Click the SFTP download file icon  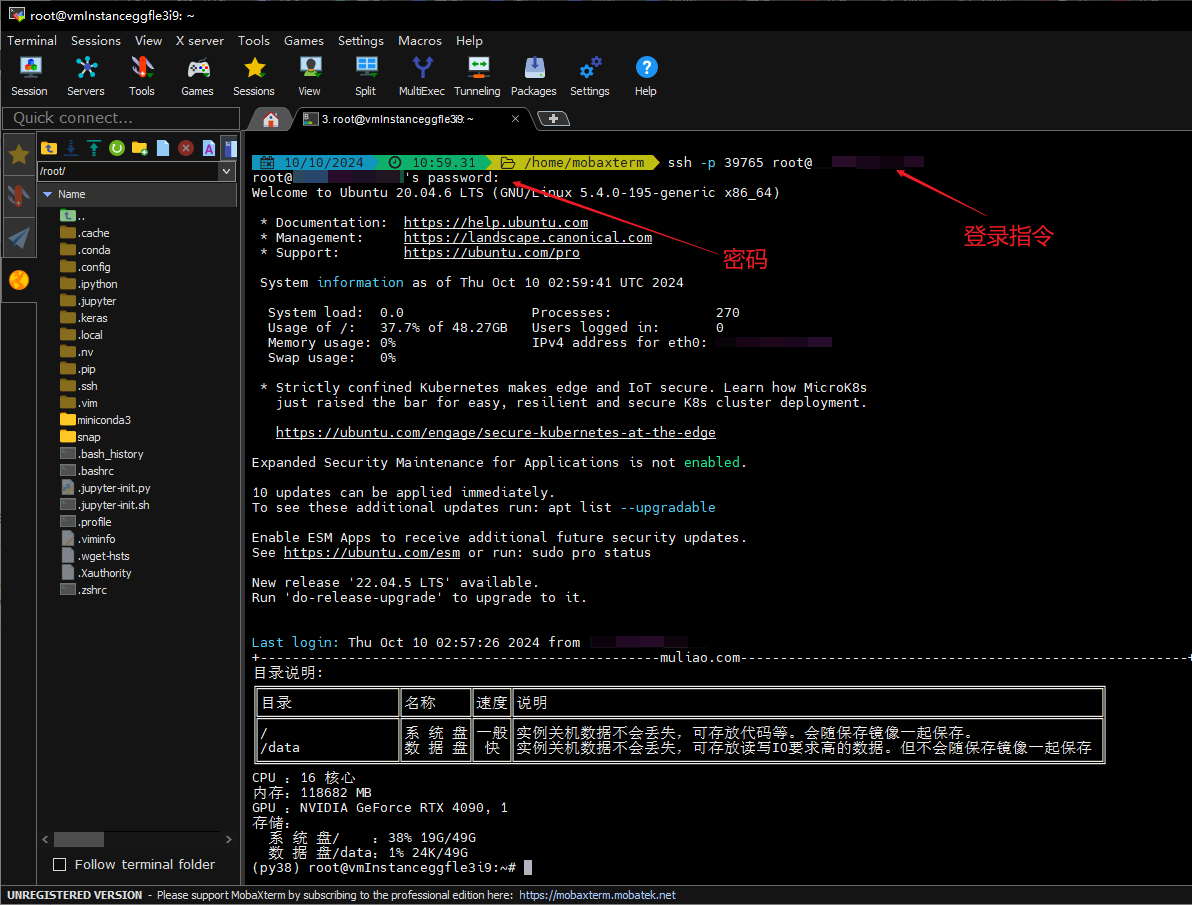click(71, 148)
